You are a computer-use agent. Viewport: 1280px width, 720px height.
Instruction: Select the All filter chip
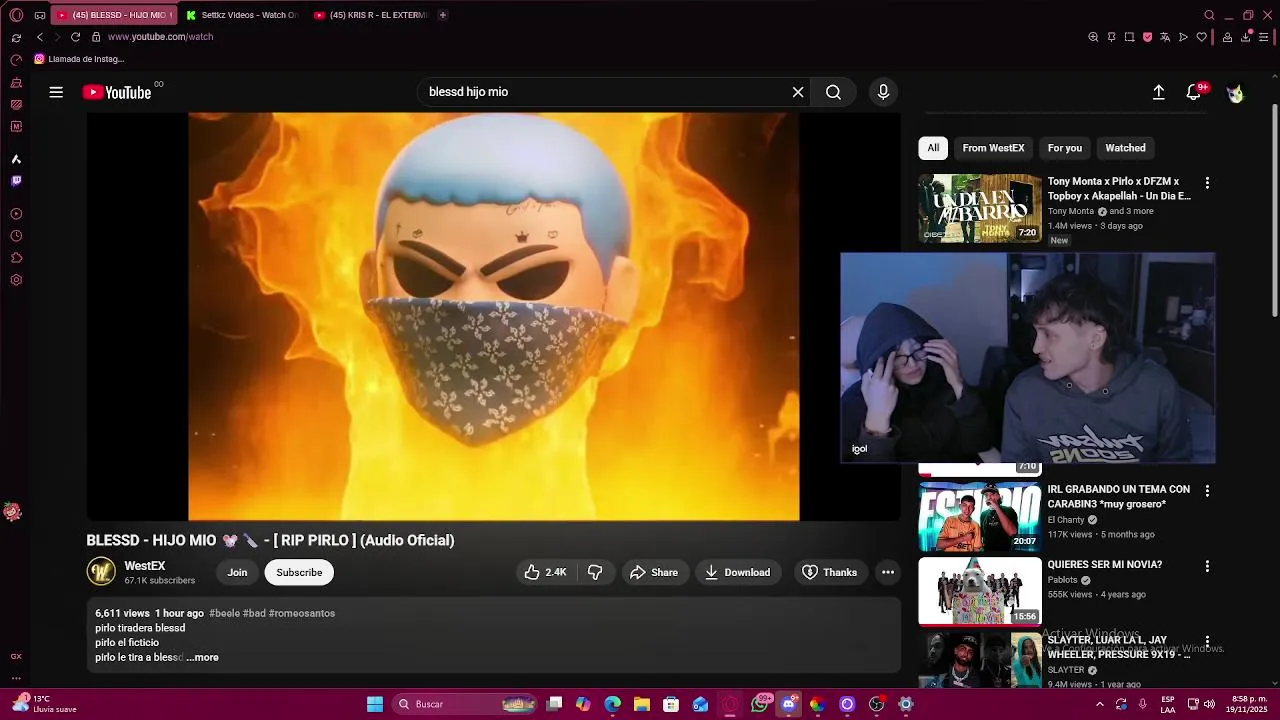[x=933, y=148]
